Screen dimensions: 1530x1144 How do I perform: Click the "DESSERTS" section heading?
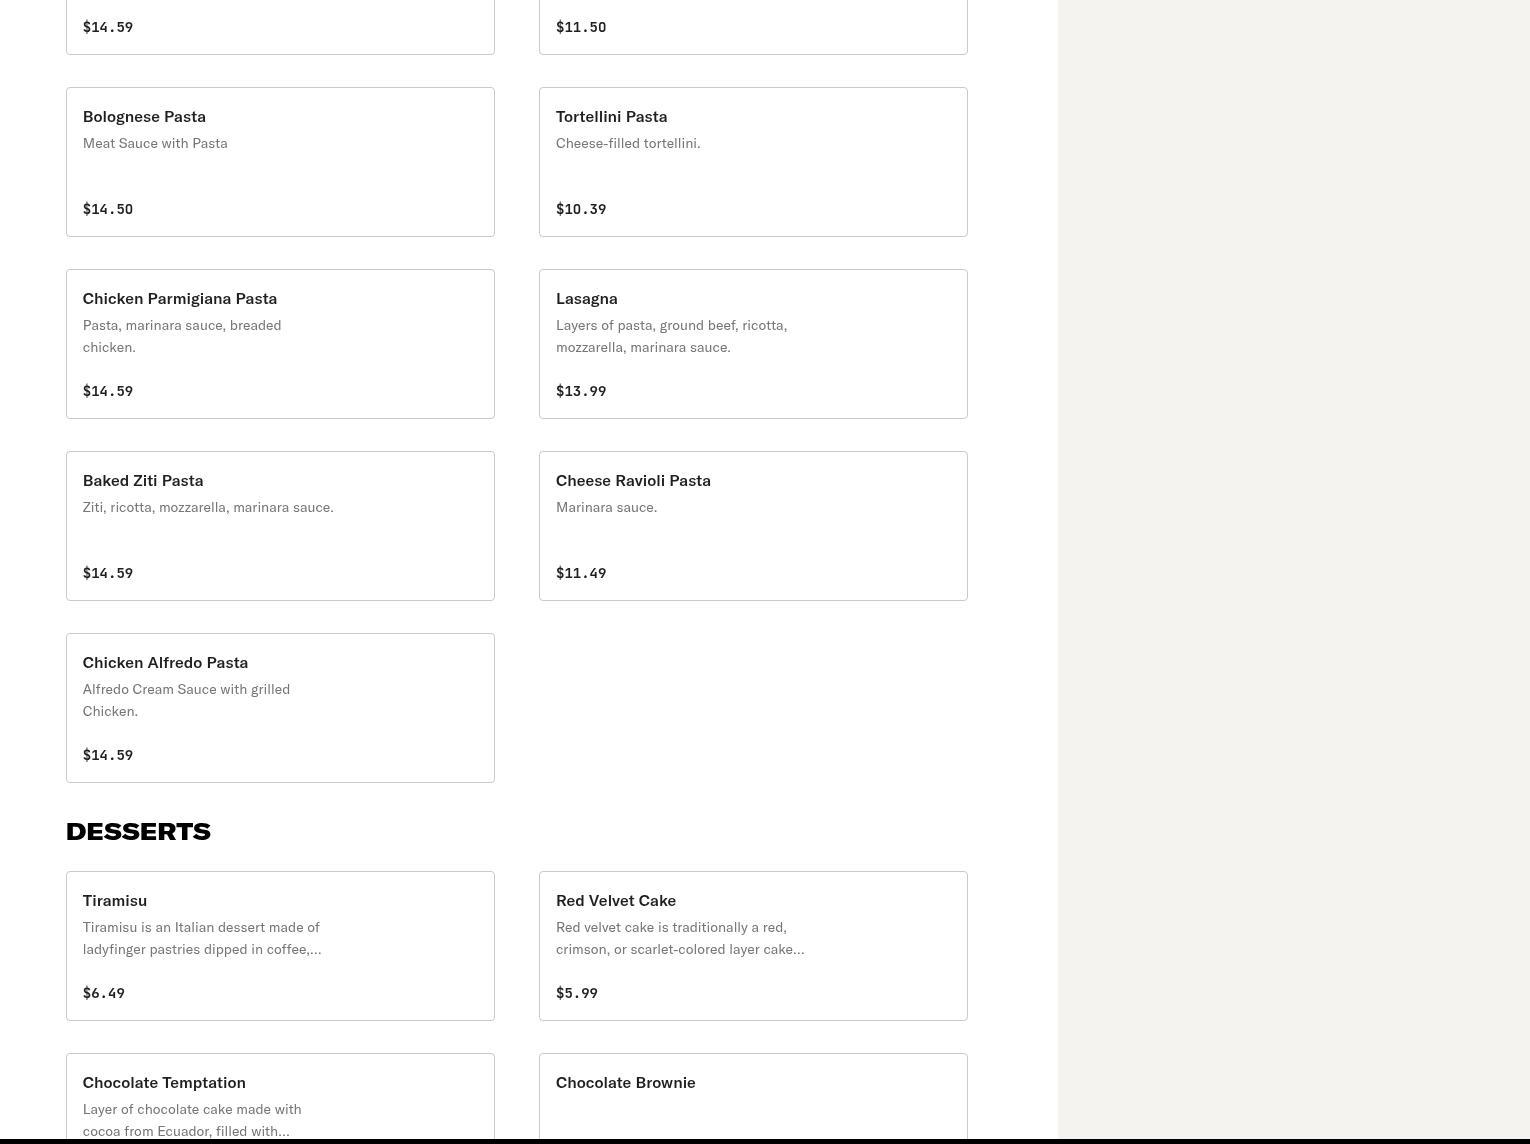138,831
